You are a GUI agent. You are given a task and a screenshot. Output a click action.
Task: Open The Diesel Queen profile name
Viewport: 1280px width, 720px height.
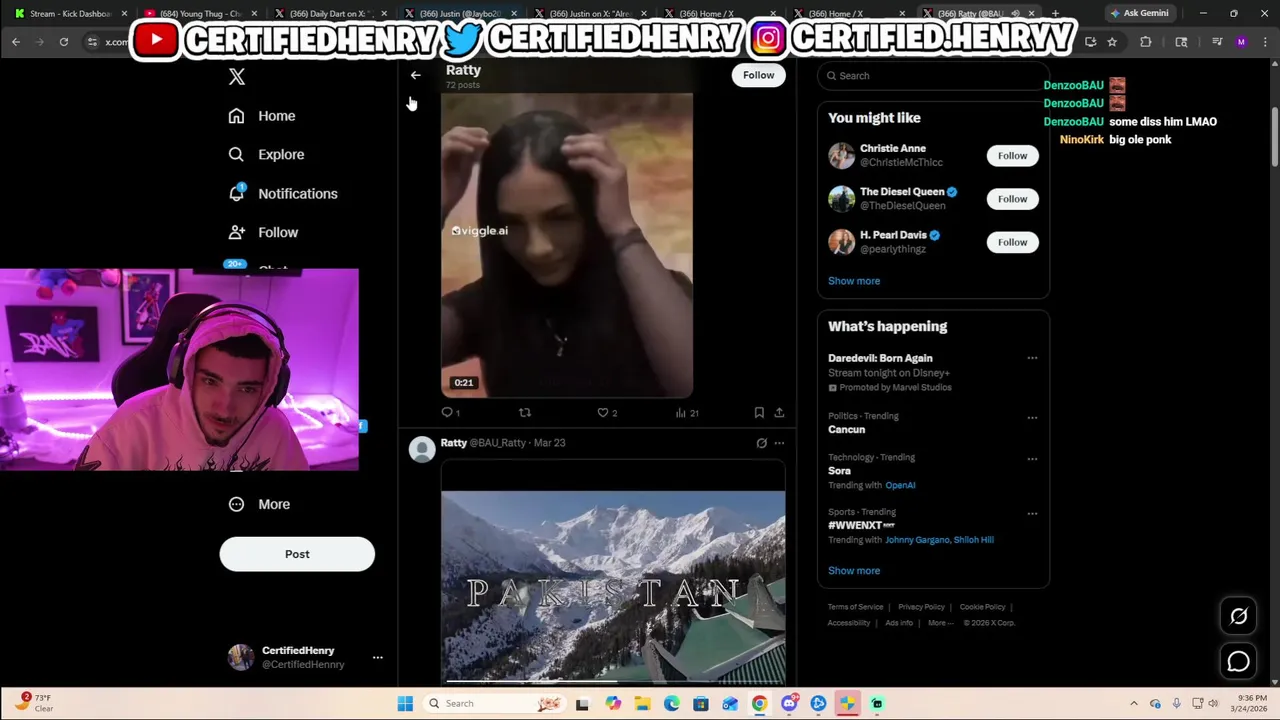tap(902, 192)
